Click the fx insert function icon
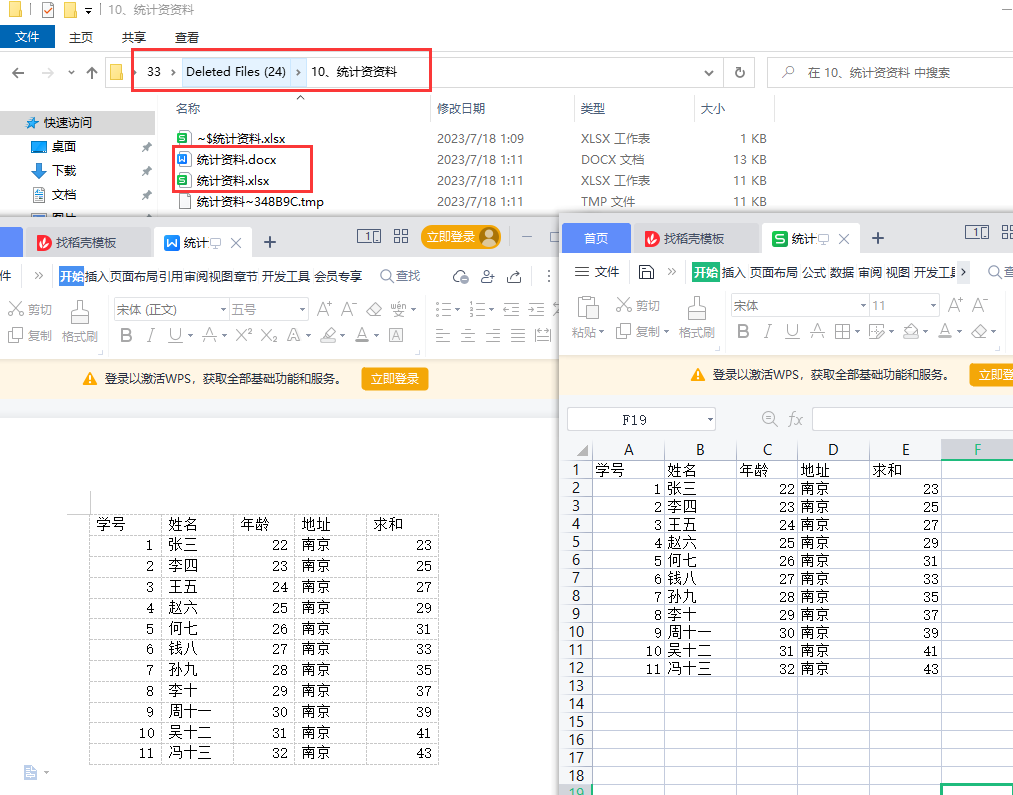Viewport: 1013px width, 795px height. 795,419
